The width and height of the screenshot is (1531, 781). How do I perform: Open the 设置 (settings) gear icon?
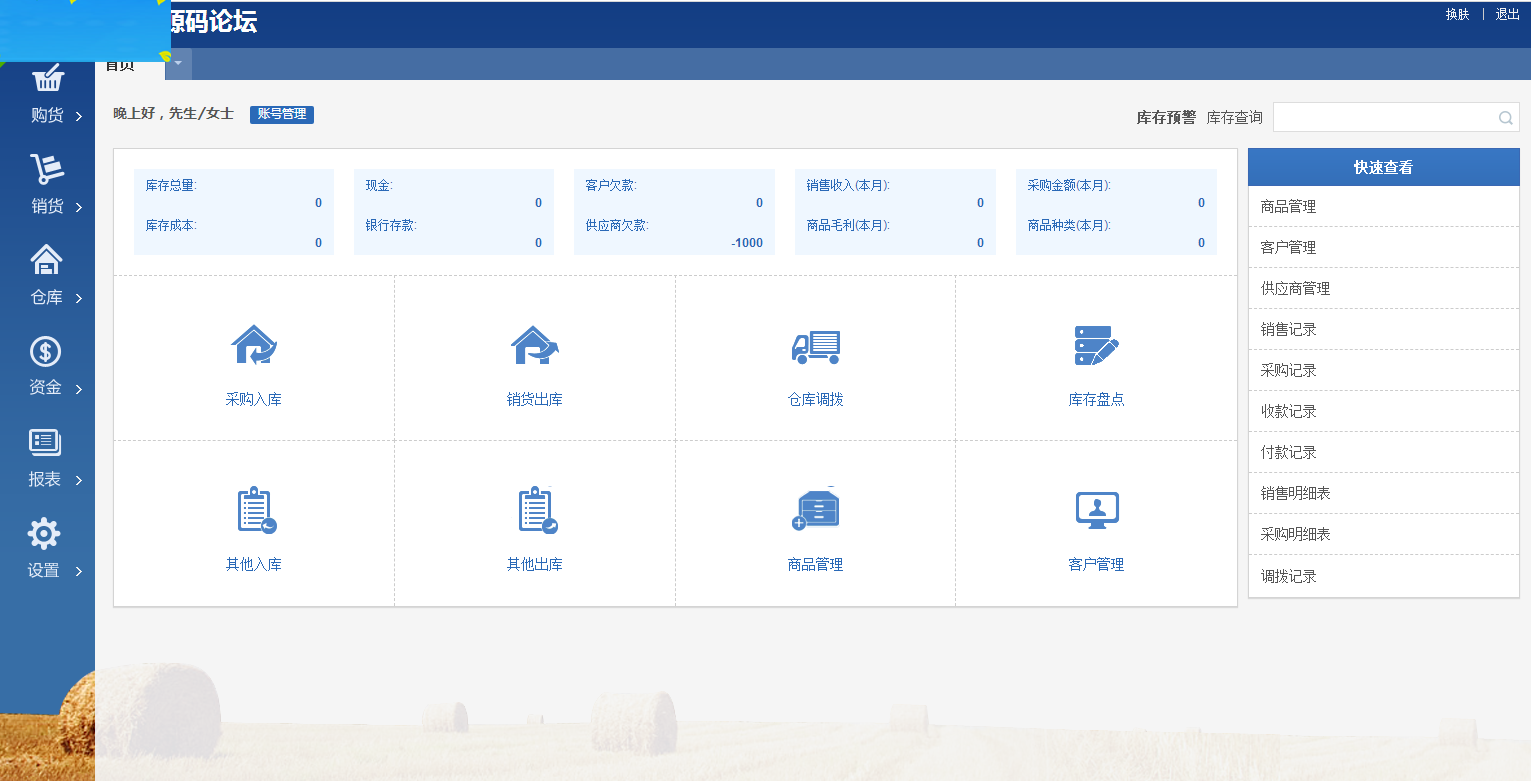tap(44, 534)
